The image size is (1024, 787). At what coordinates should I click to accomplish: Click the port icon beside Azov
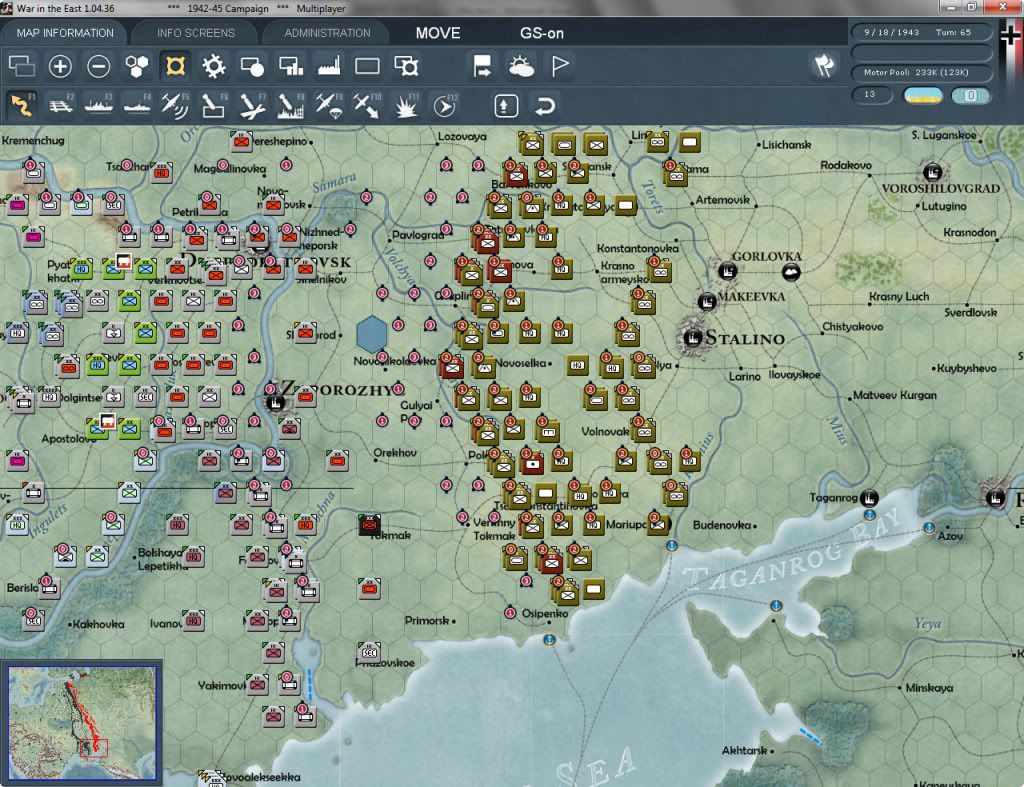[929, 527]
